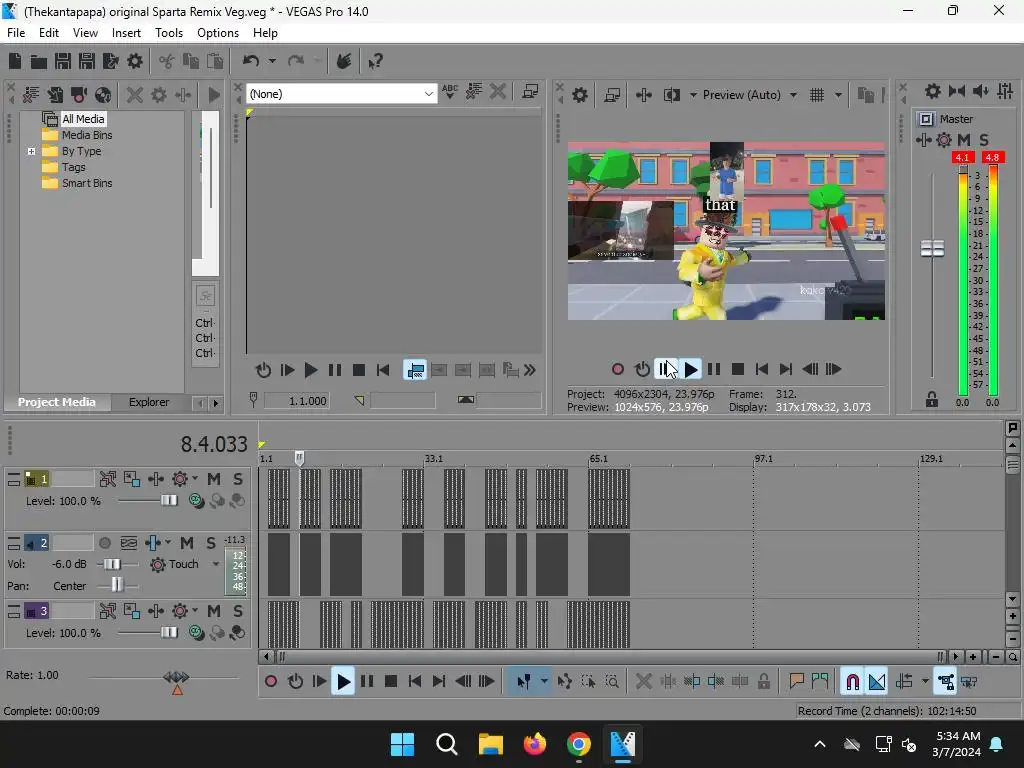The height and width of the screenshot is (768, 1024).
Task: Click the Master volume fader
Action: point(933,248)
